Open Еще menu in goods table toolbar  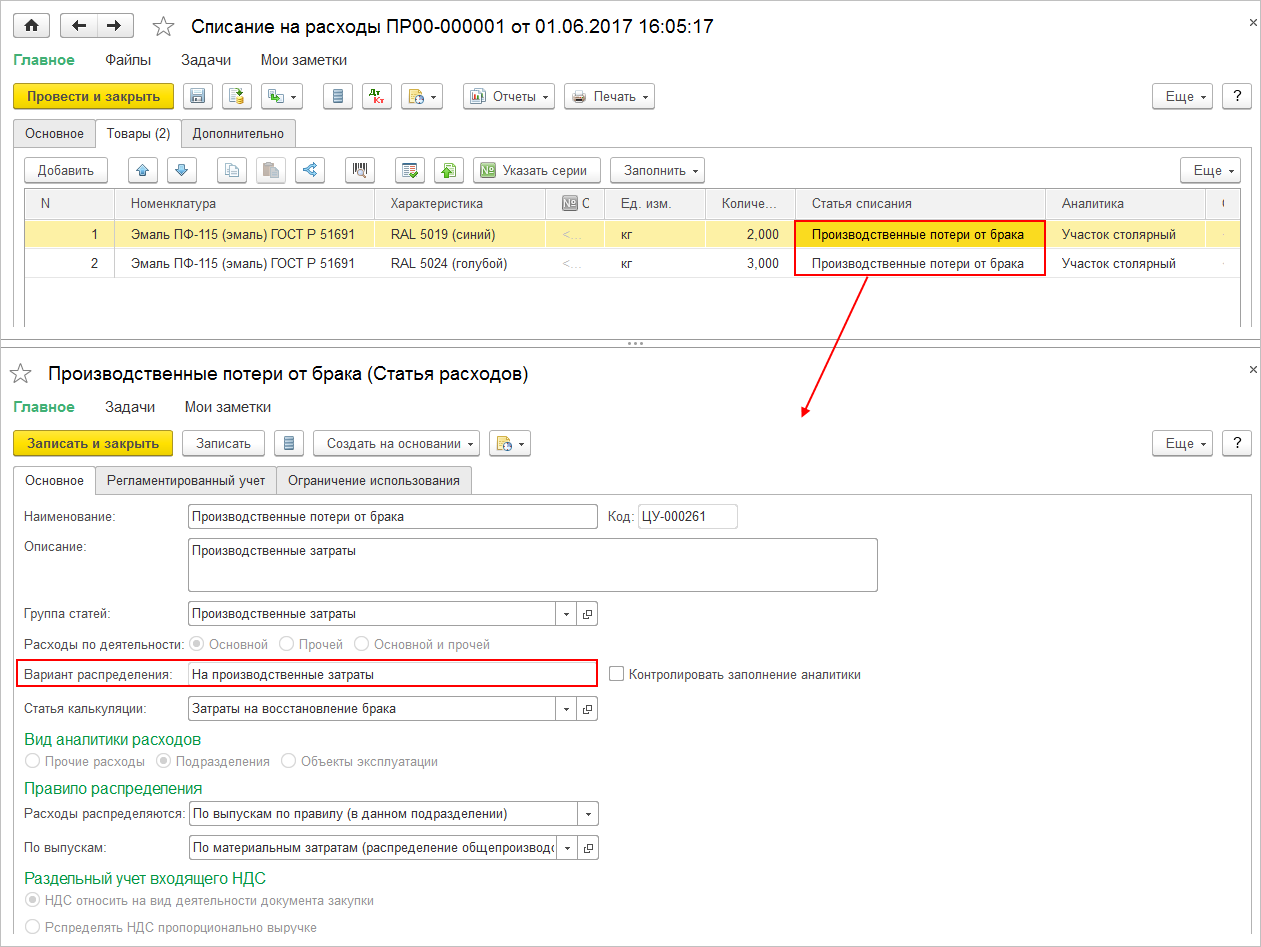pyautogui.click(x=1210, y=170)
